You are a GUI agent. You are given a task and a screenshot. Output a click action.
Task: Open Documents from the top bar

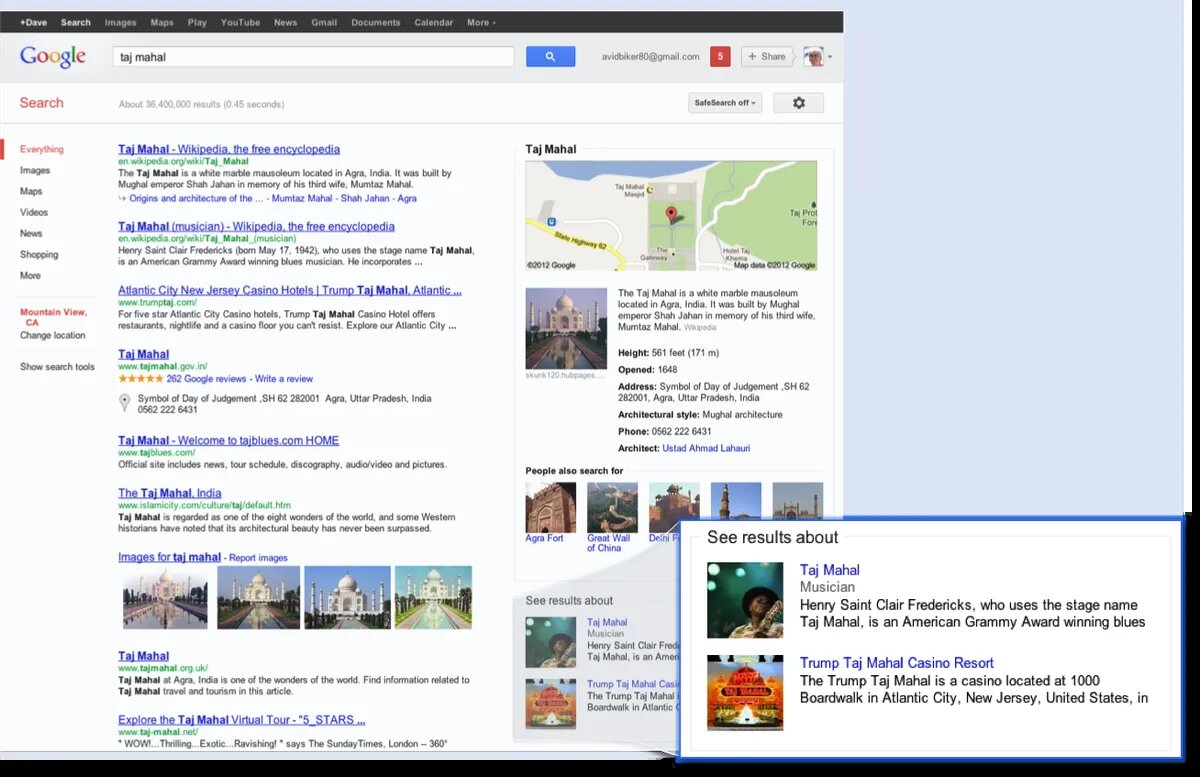tap(375, 22)
